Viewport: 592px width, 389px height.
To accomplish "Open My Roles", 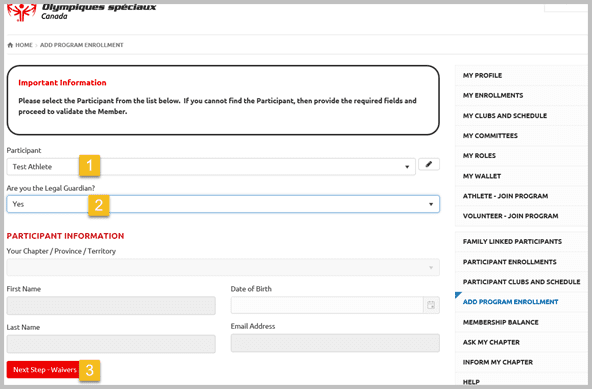I will pyautogui.click(x=521, y=156).
